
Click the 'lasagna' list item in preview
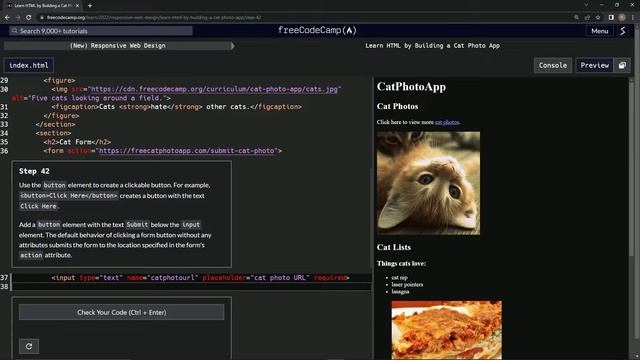(400, 291)
